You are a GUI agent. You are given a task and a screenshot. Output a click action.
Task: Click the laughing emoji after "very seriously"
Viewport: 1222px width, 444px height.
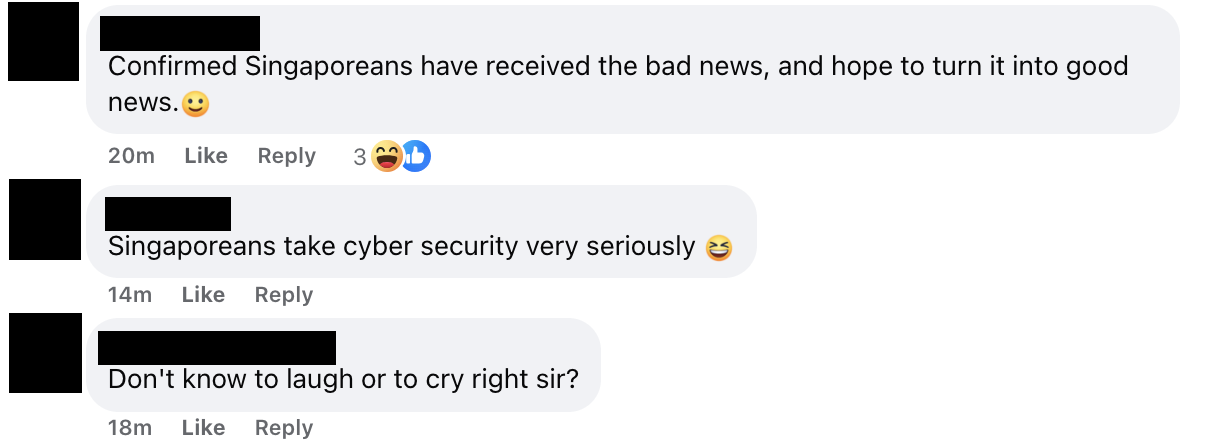pos(718,247)
